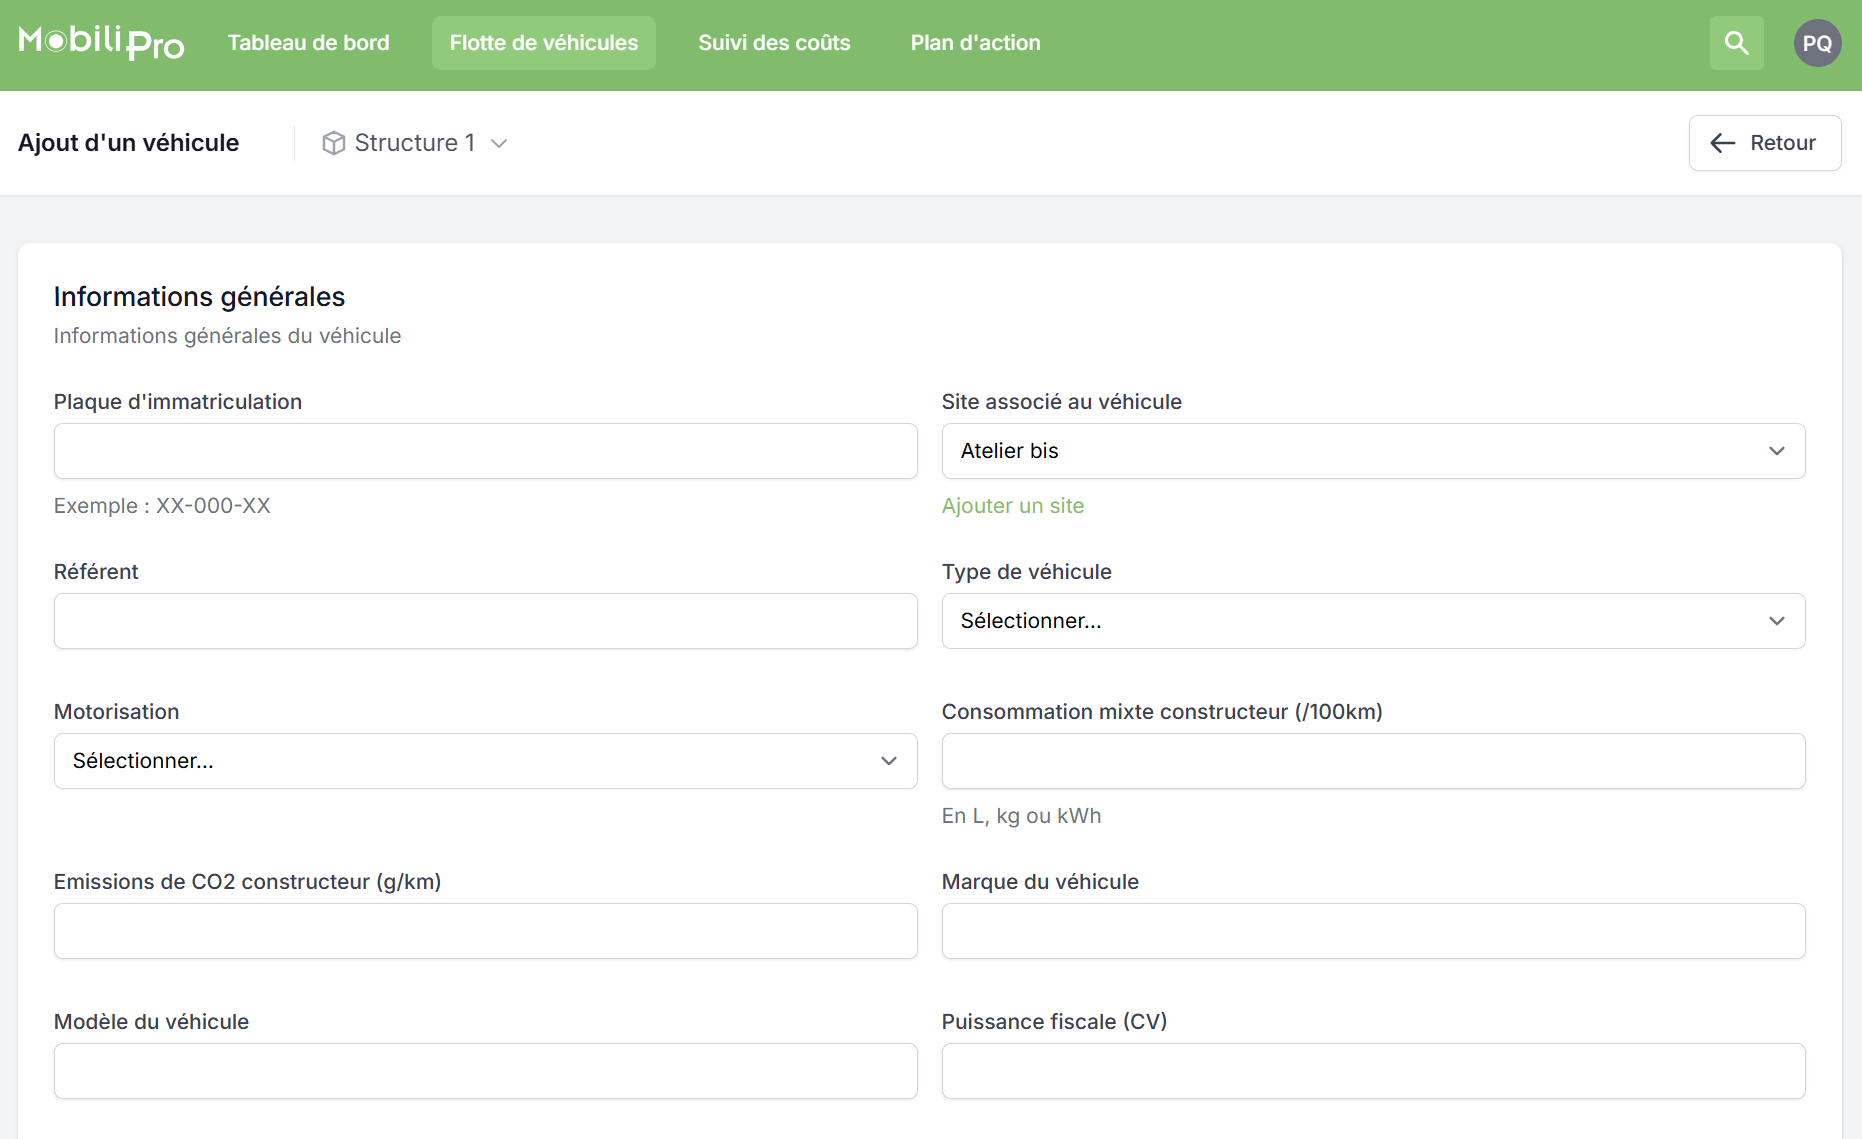The image size is (1862, 1139).
Task: Click into the Référent input field
Action: [485, 621]
